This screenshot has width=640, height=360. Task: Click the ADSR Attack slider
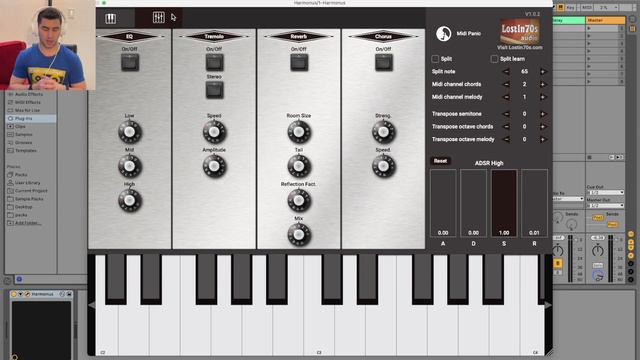443,203
